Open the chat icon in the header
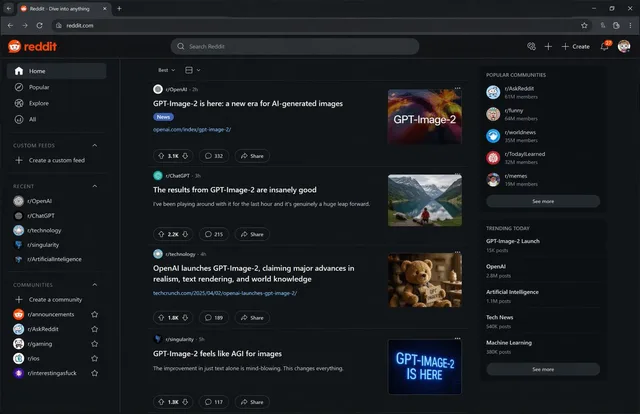The width and height of the screenshot is (640, 414). point(531,47)
